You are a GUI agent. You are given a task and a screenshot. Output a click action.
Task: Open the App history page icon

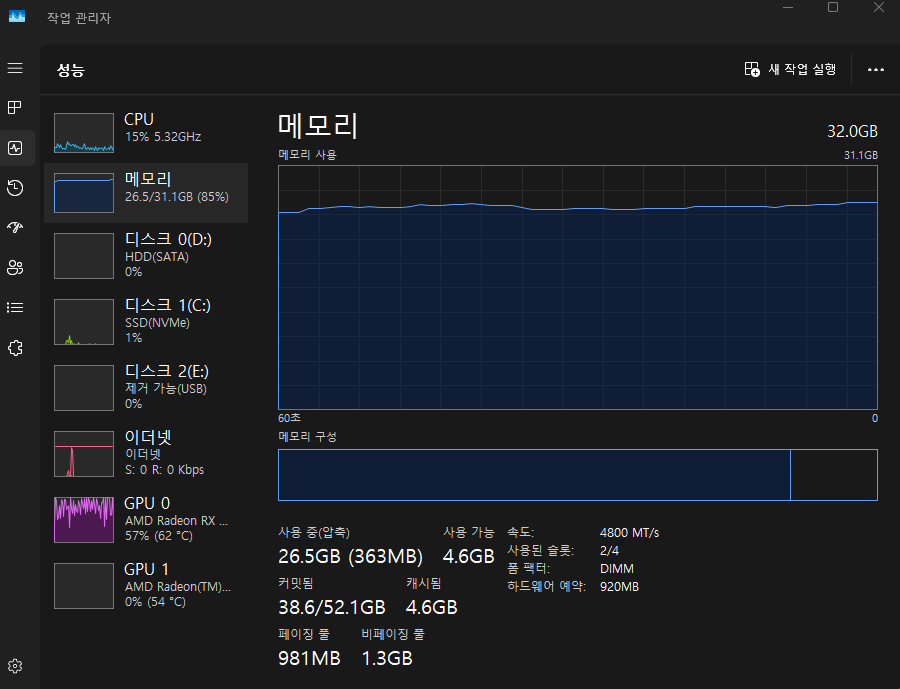(x=15, y=188)
